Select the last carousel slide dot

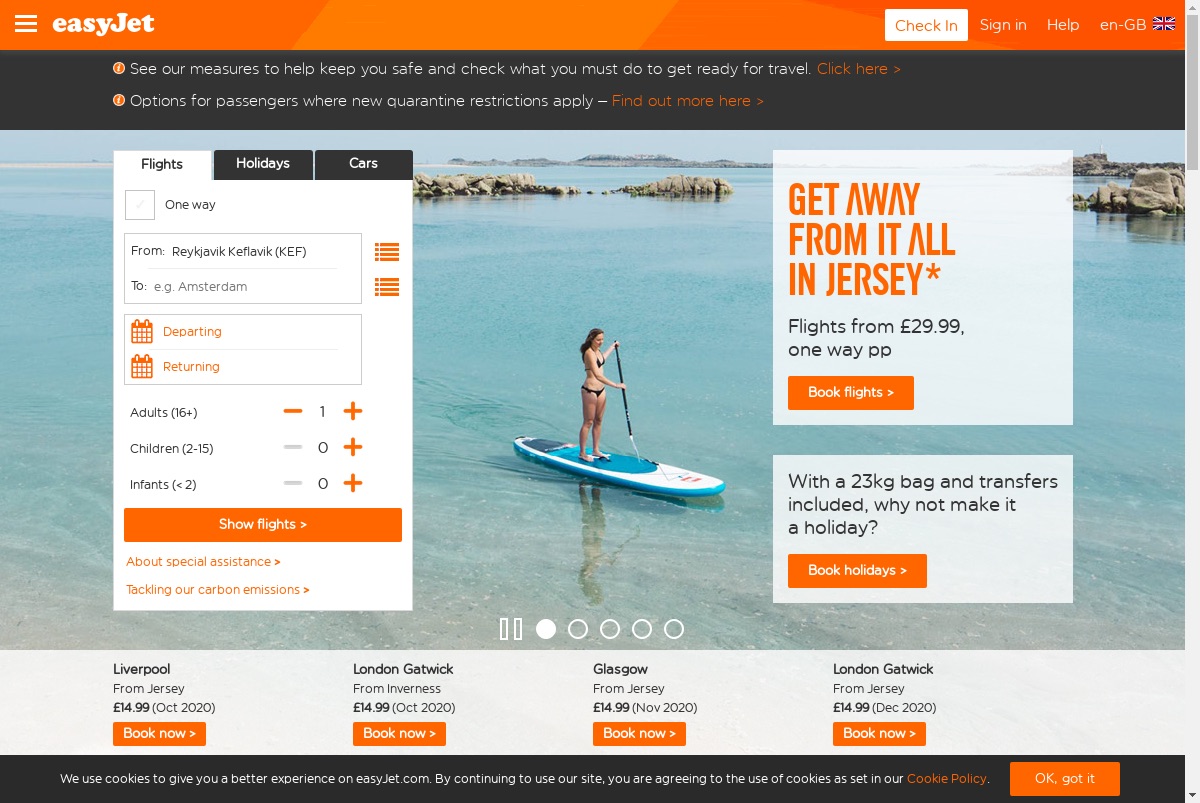674,629
